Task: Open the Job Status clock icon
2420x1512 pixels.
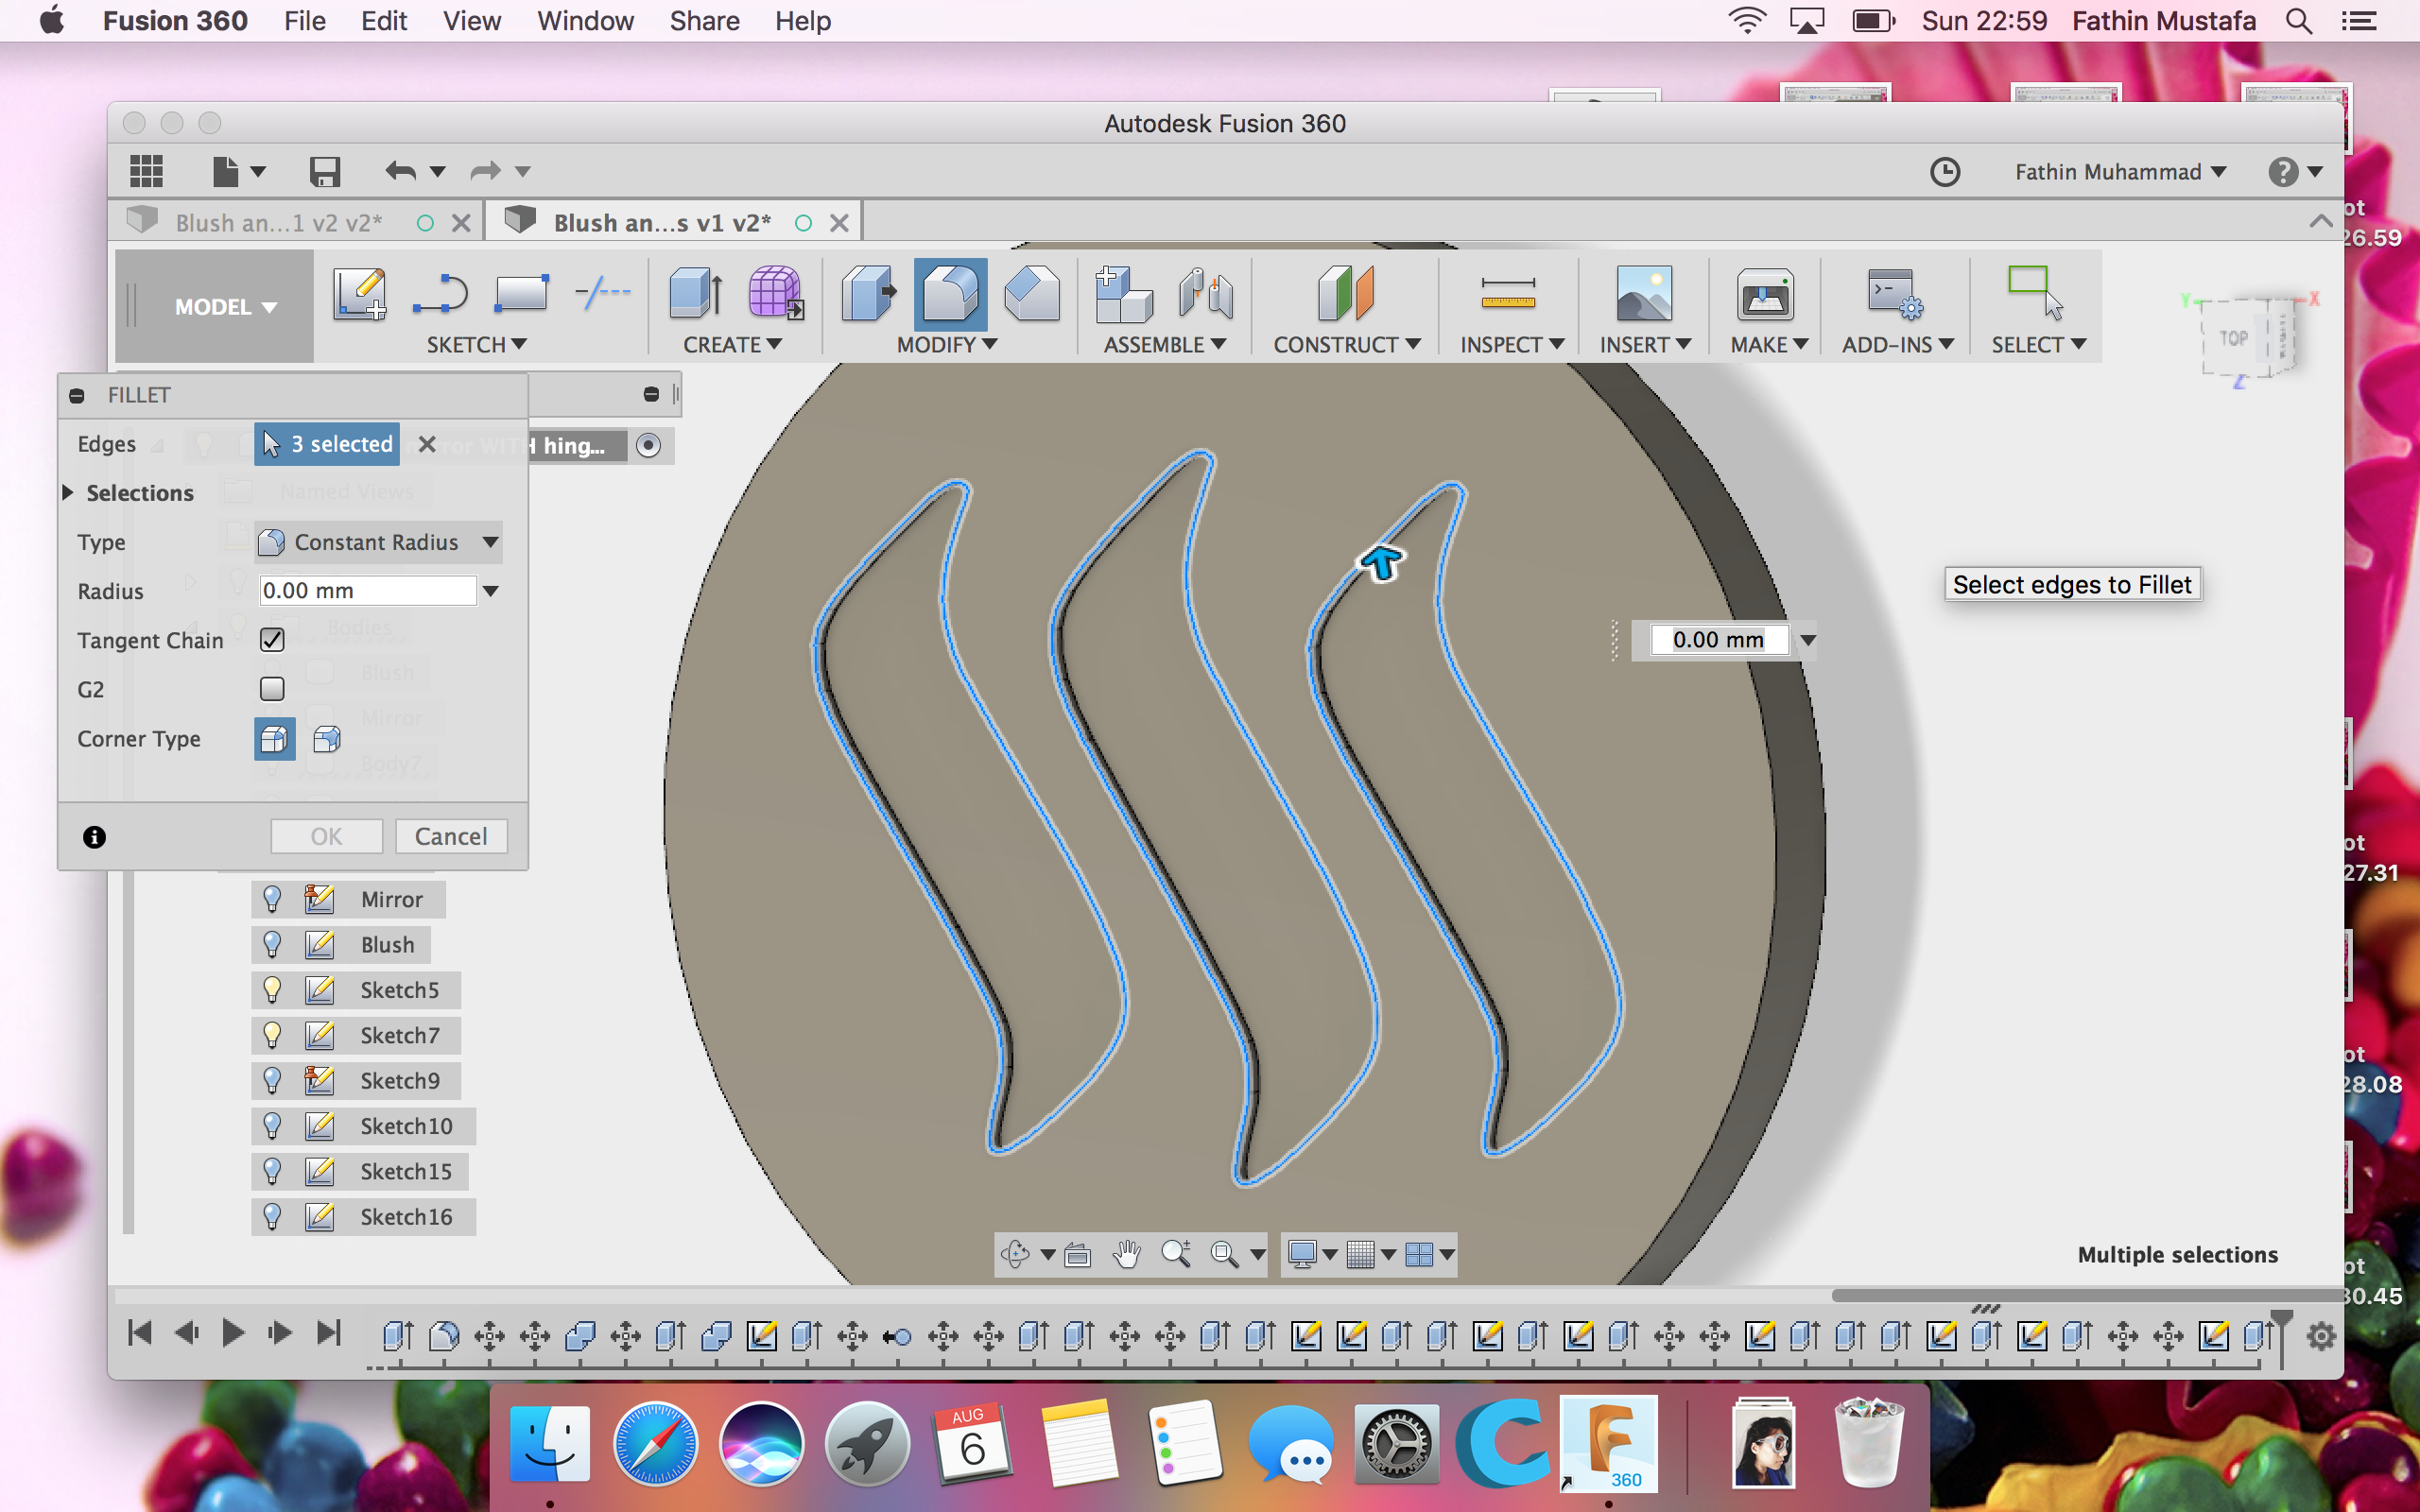Action: 1945,172
